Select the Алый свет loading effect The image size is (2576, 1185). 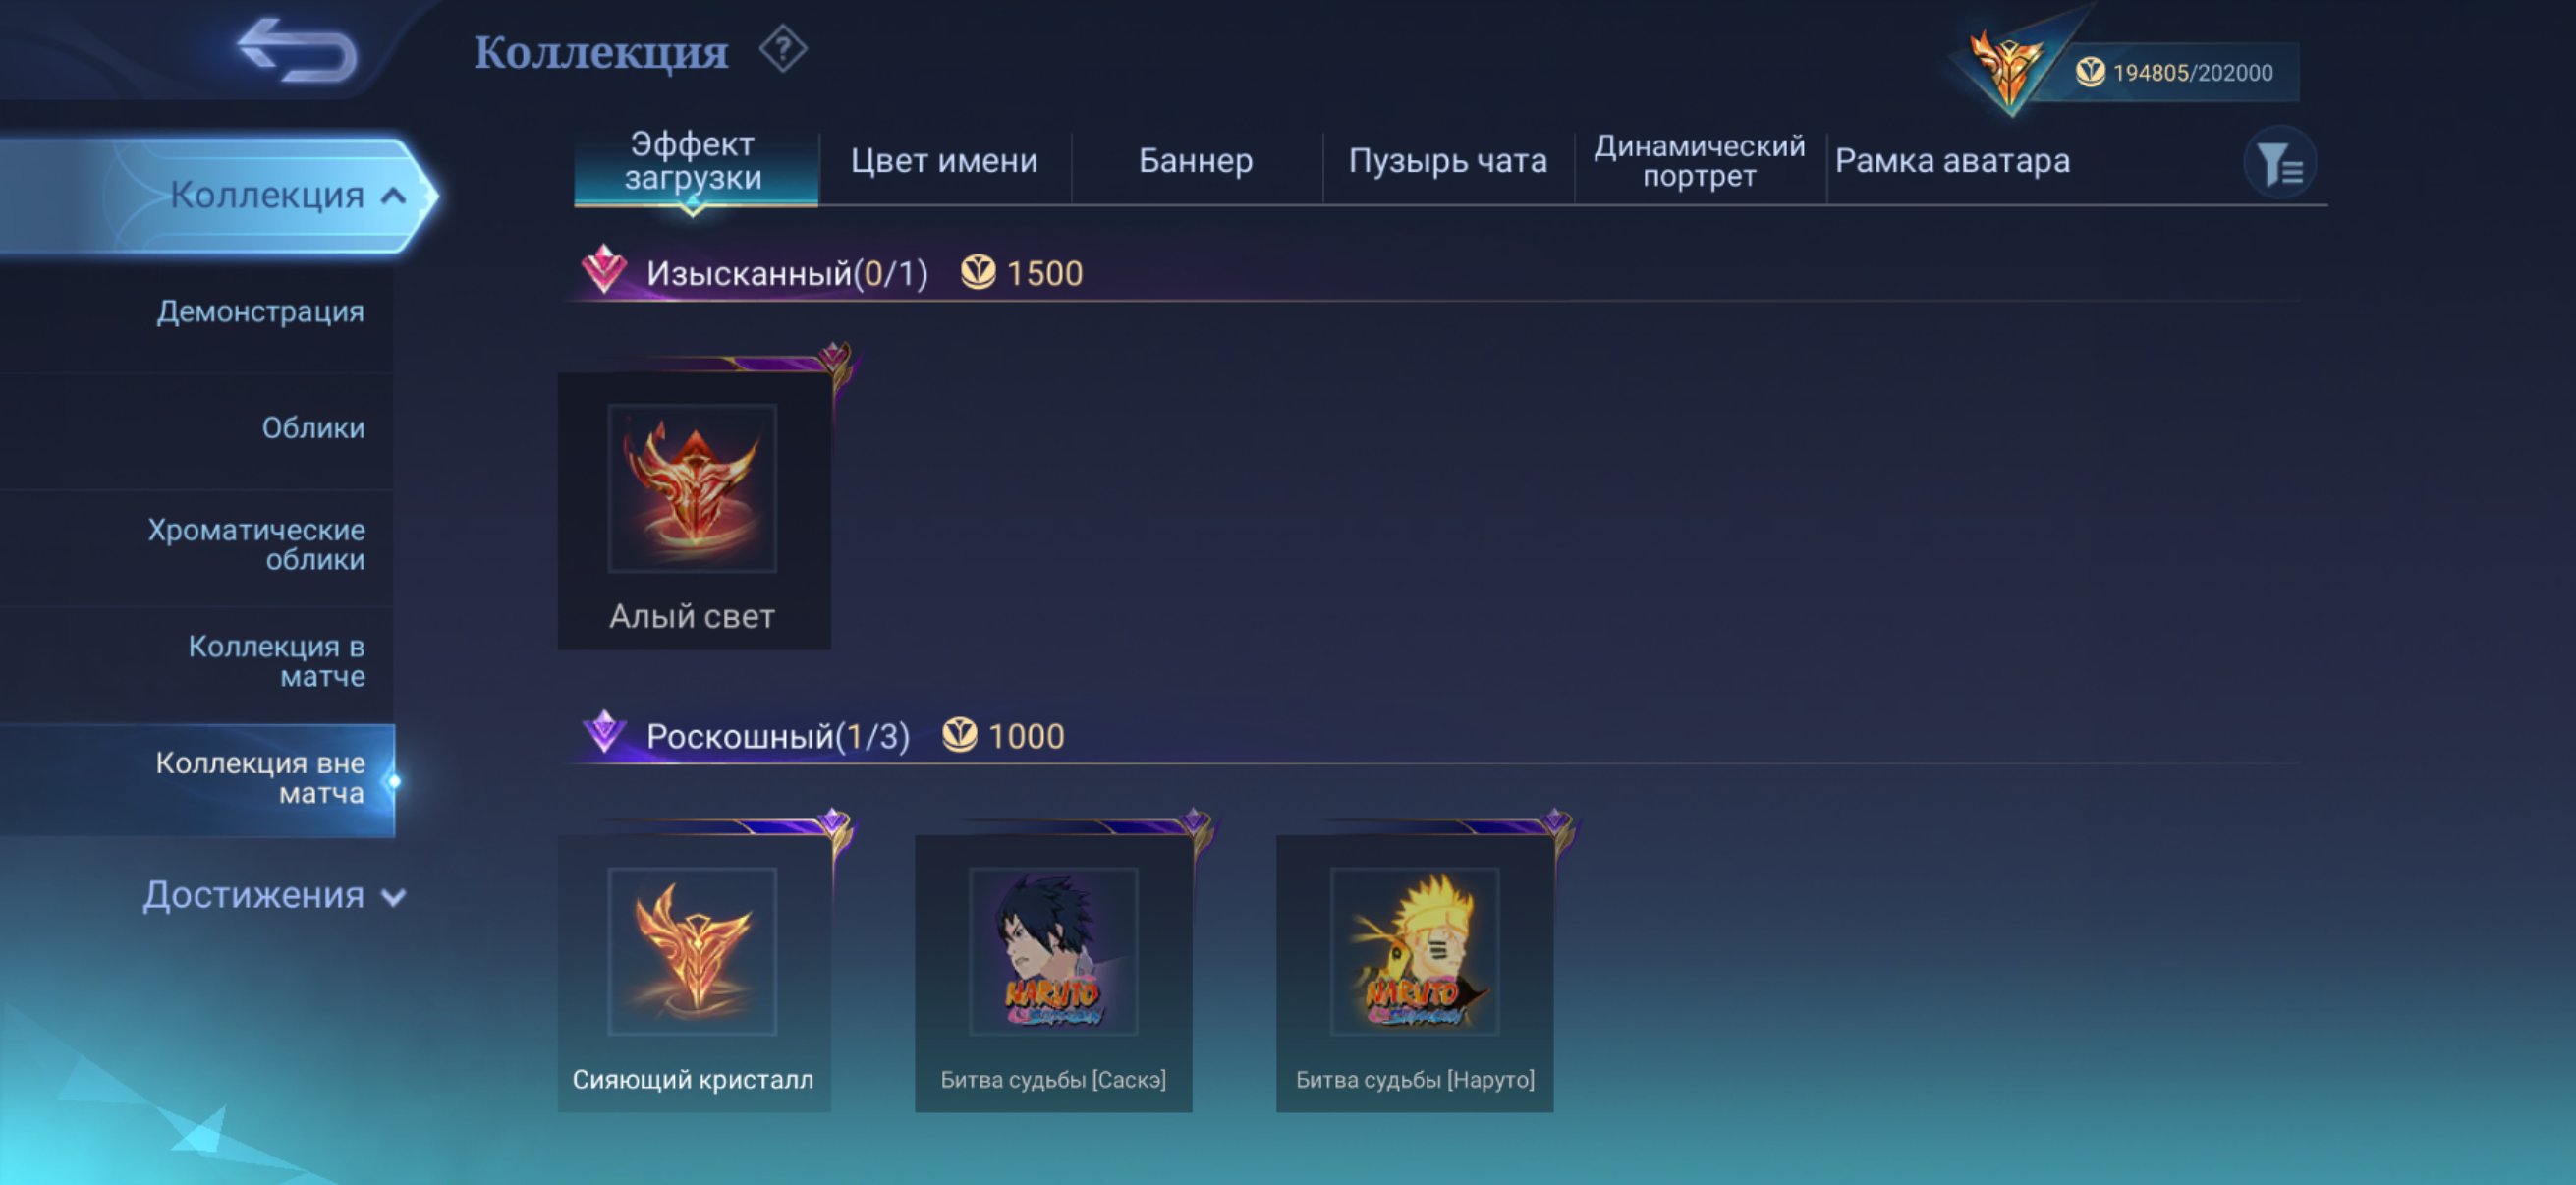tap(693, 510)
